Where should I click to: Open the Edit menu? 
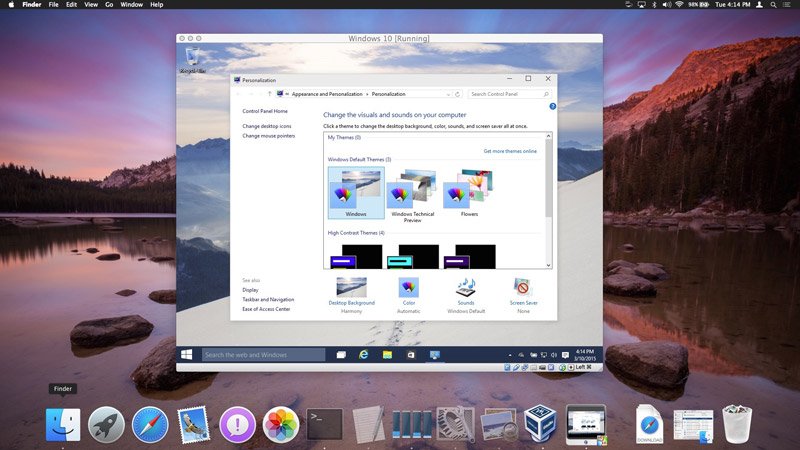pos(71,5)
